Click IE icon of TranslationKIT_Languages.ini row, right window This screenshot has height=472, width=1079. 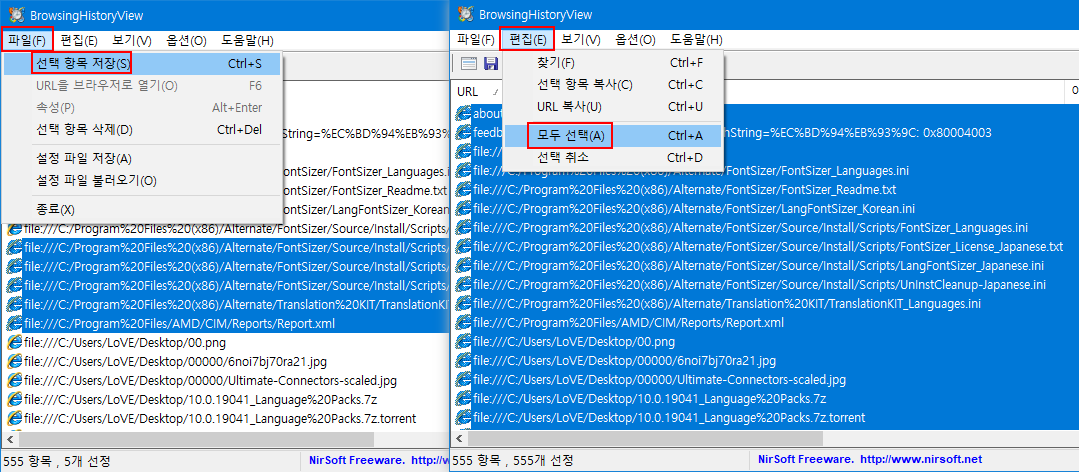(464, 303)
